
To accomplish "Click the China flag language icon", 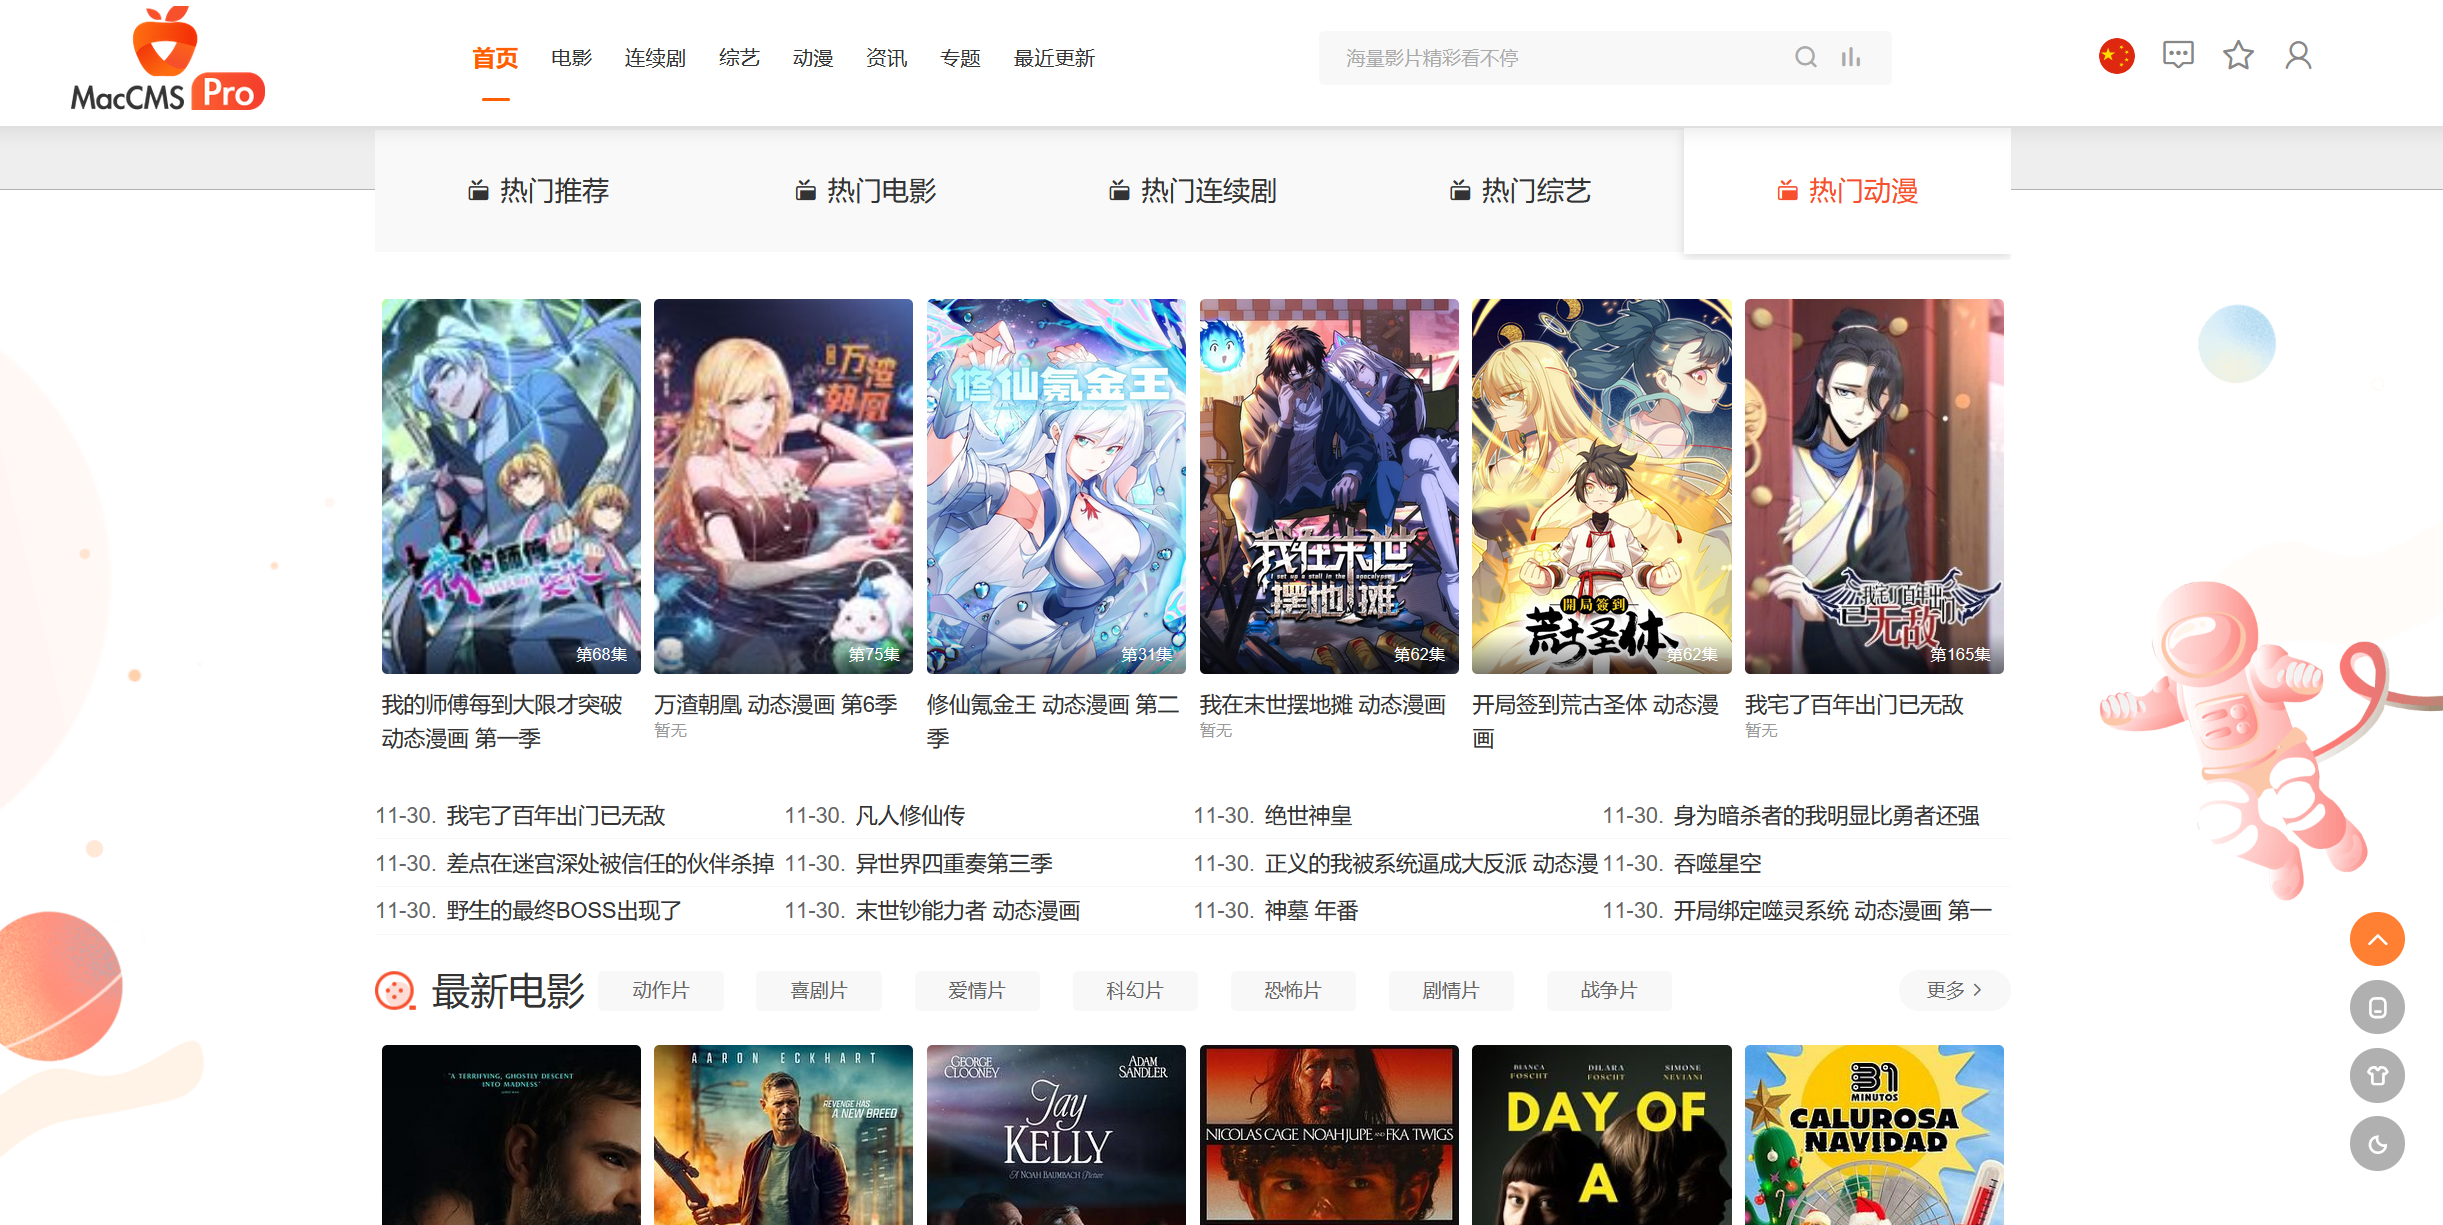I will pos(2116,55).
